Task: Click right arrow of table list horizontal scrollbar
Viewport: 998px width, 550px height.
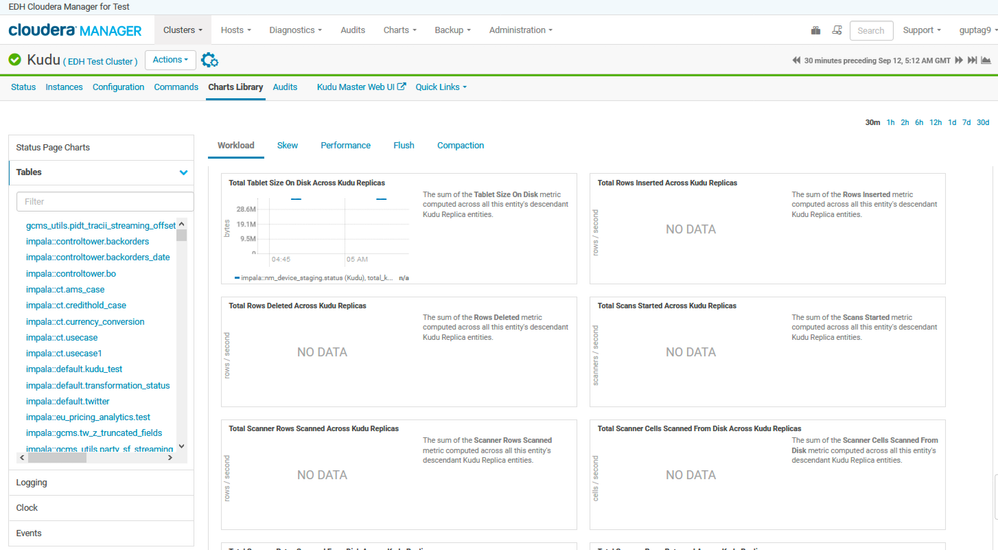Action: 170,458
